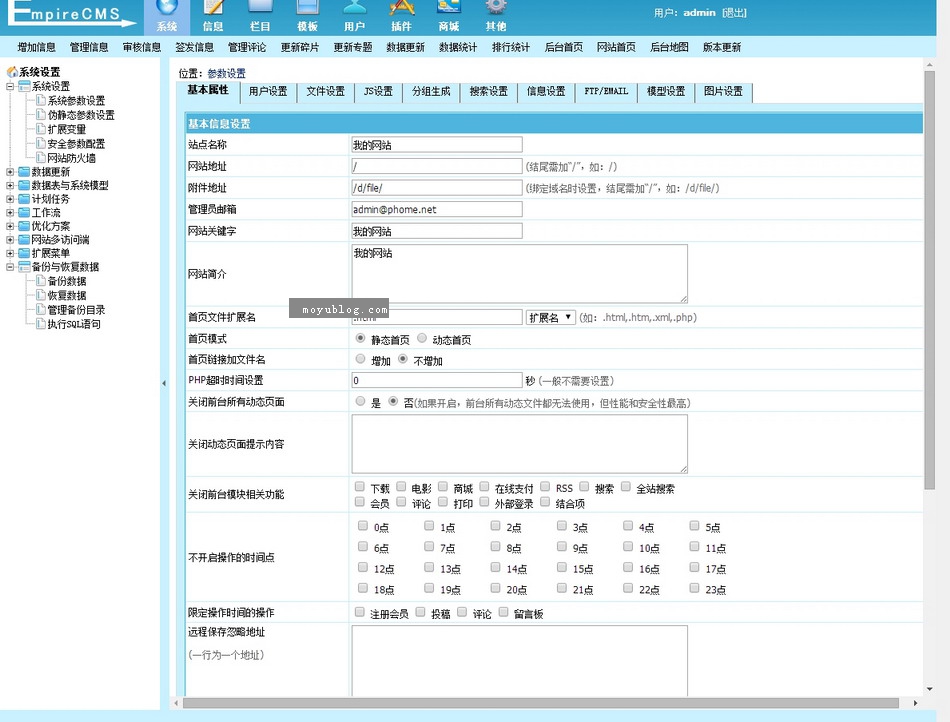This screenshot has width=950, height=722.
Task: Expand the 优化方案 tree node
Action: click(10, 227)
